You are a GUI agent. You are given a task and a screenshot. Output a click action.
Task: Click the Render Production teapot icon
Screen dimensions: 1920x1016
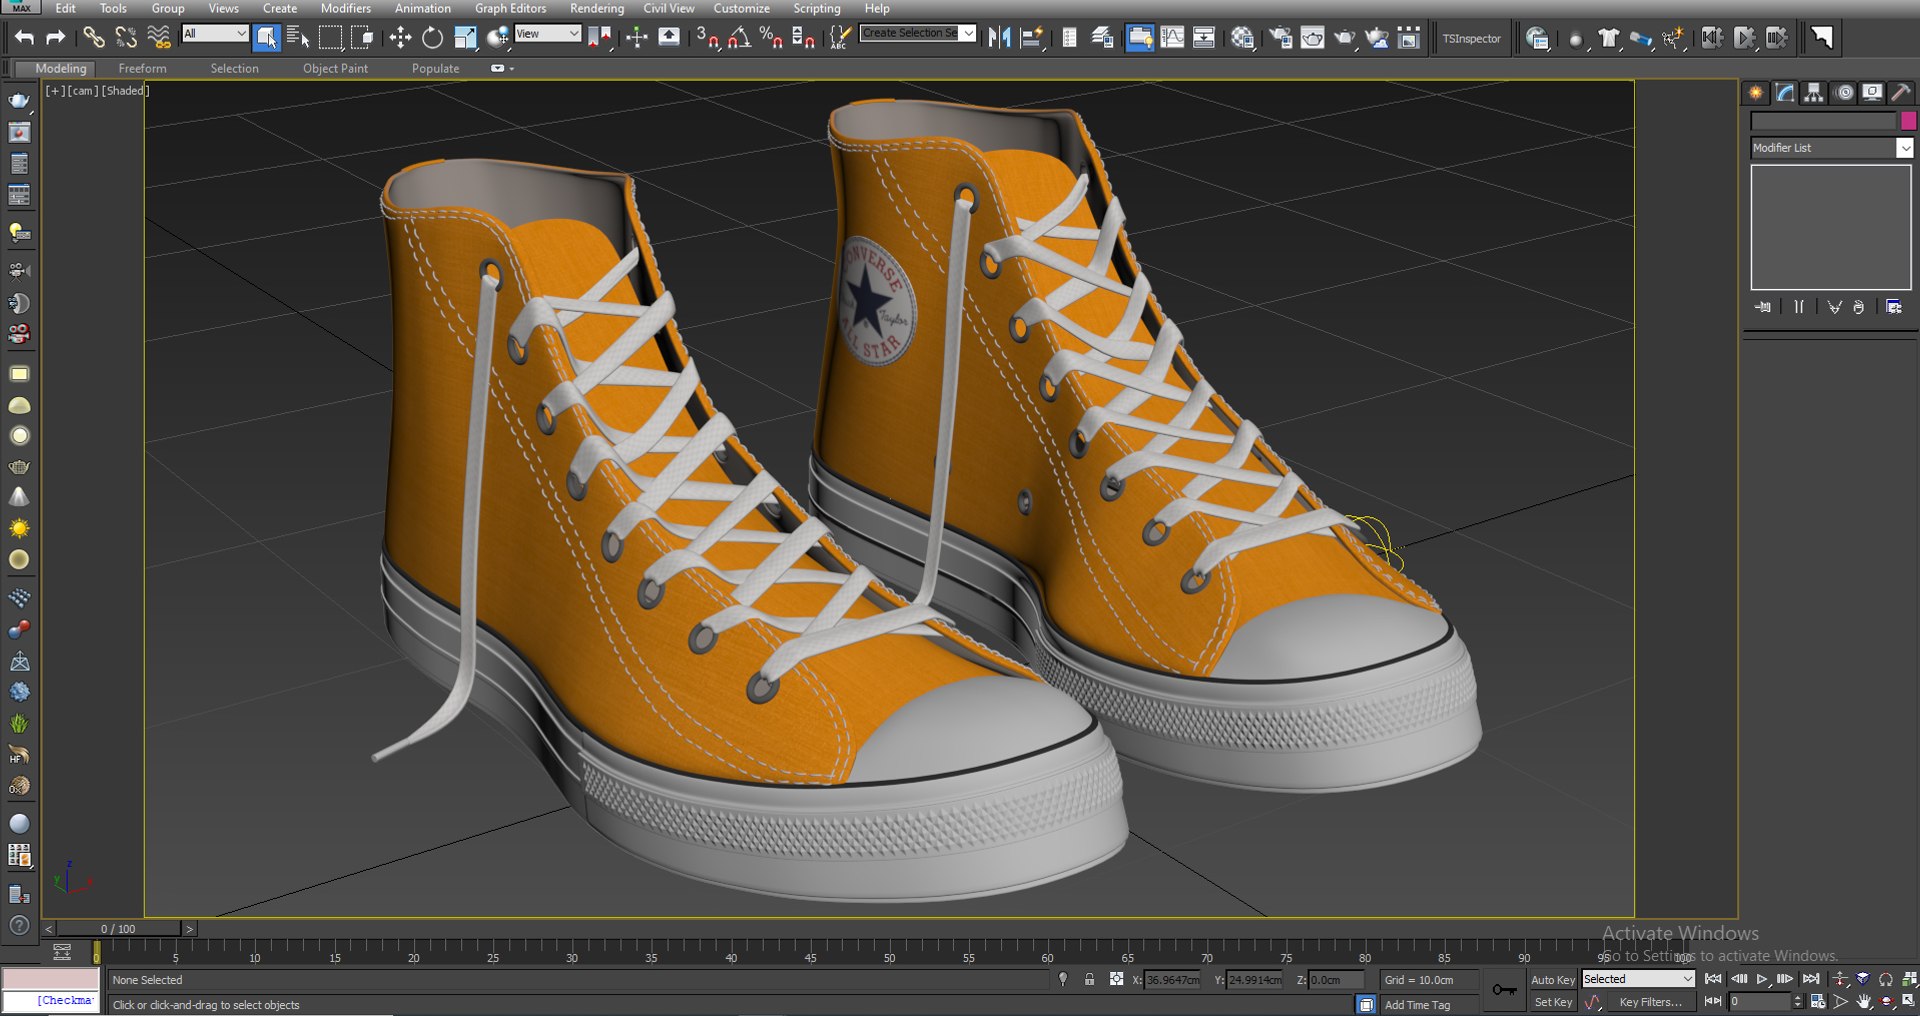pos(1345,38)
